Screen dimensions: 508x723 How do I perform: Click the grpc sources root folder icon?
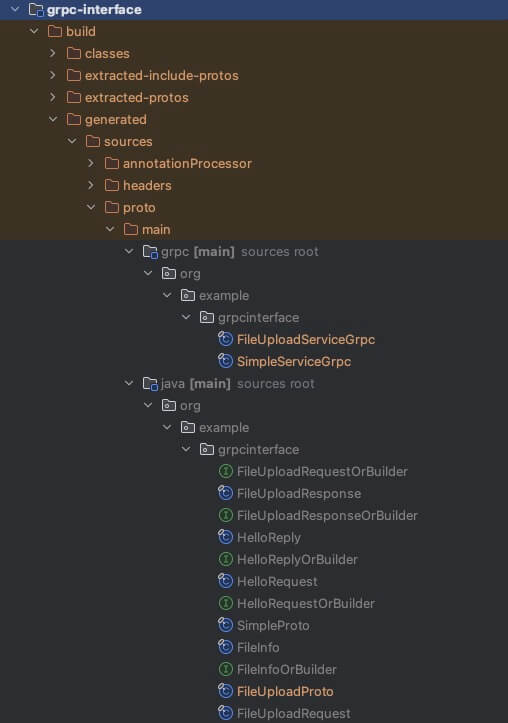click(x=150, y=251)
